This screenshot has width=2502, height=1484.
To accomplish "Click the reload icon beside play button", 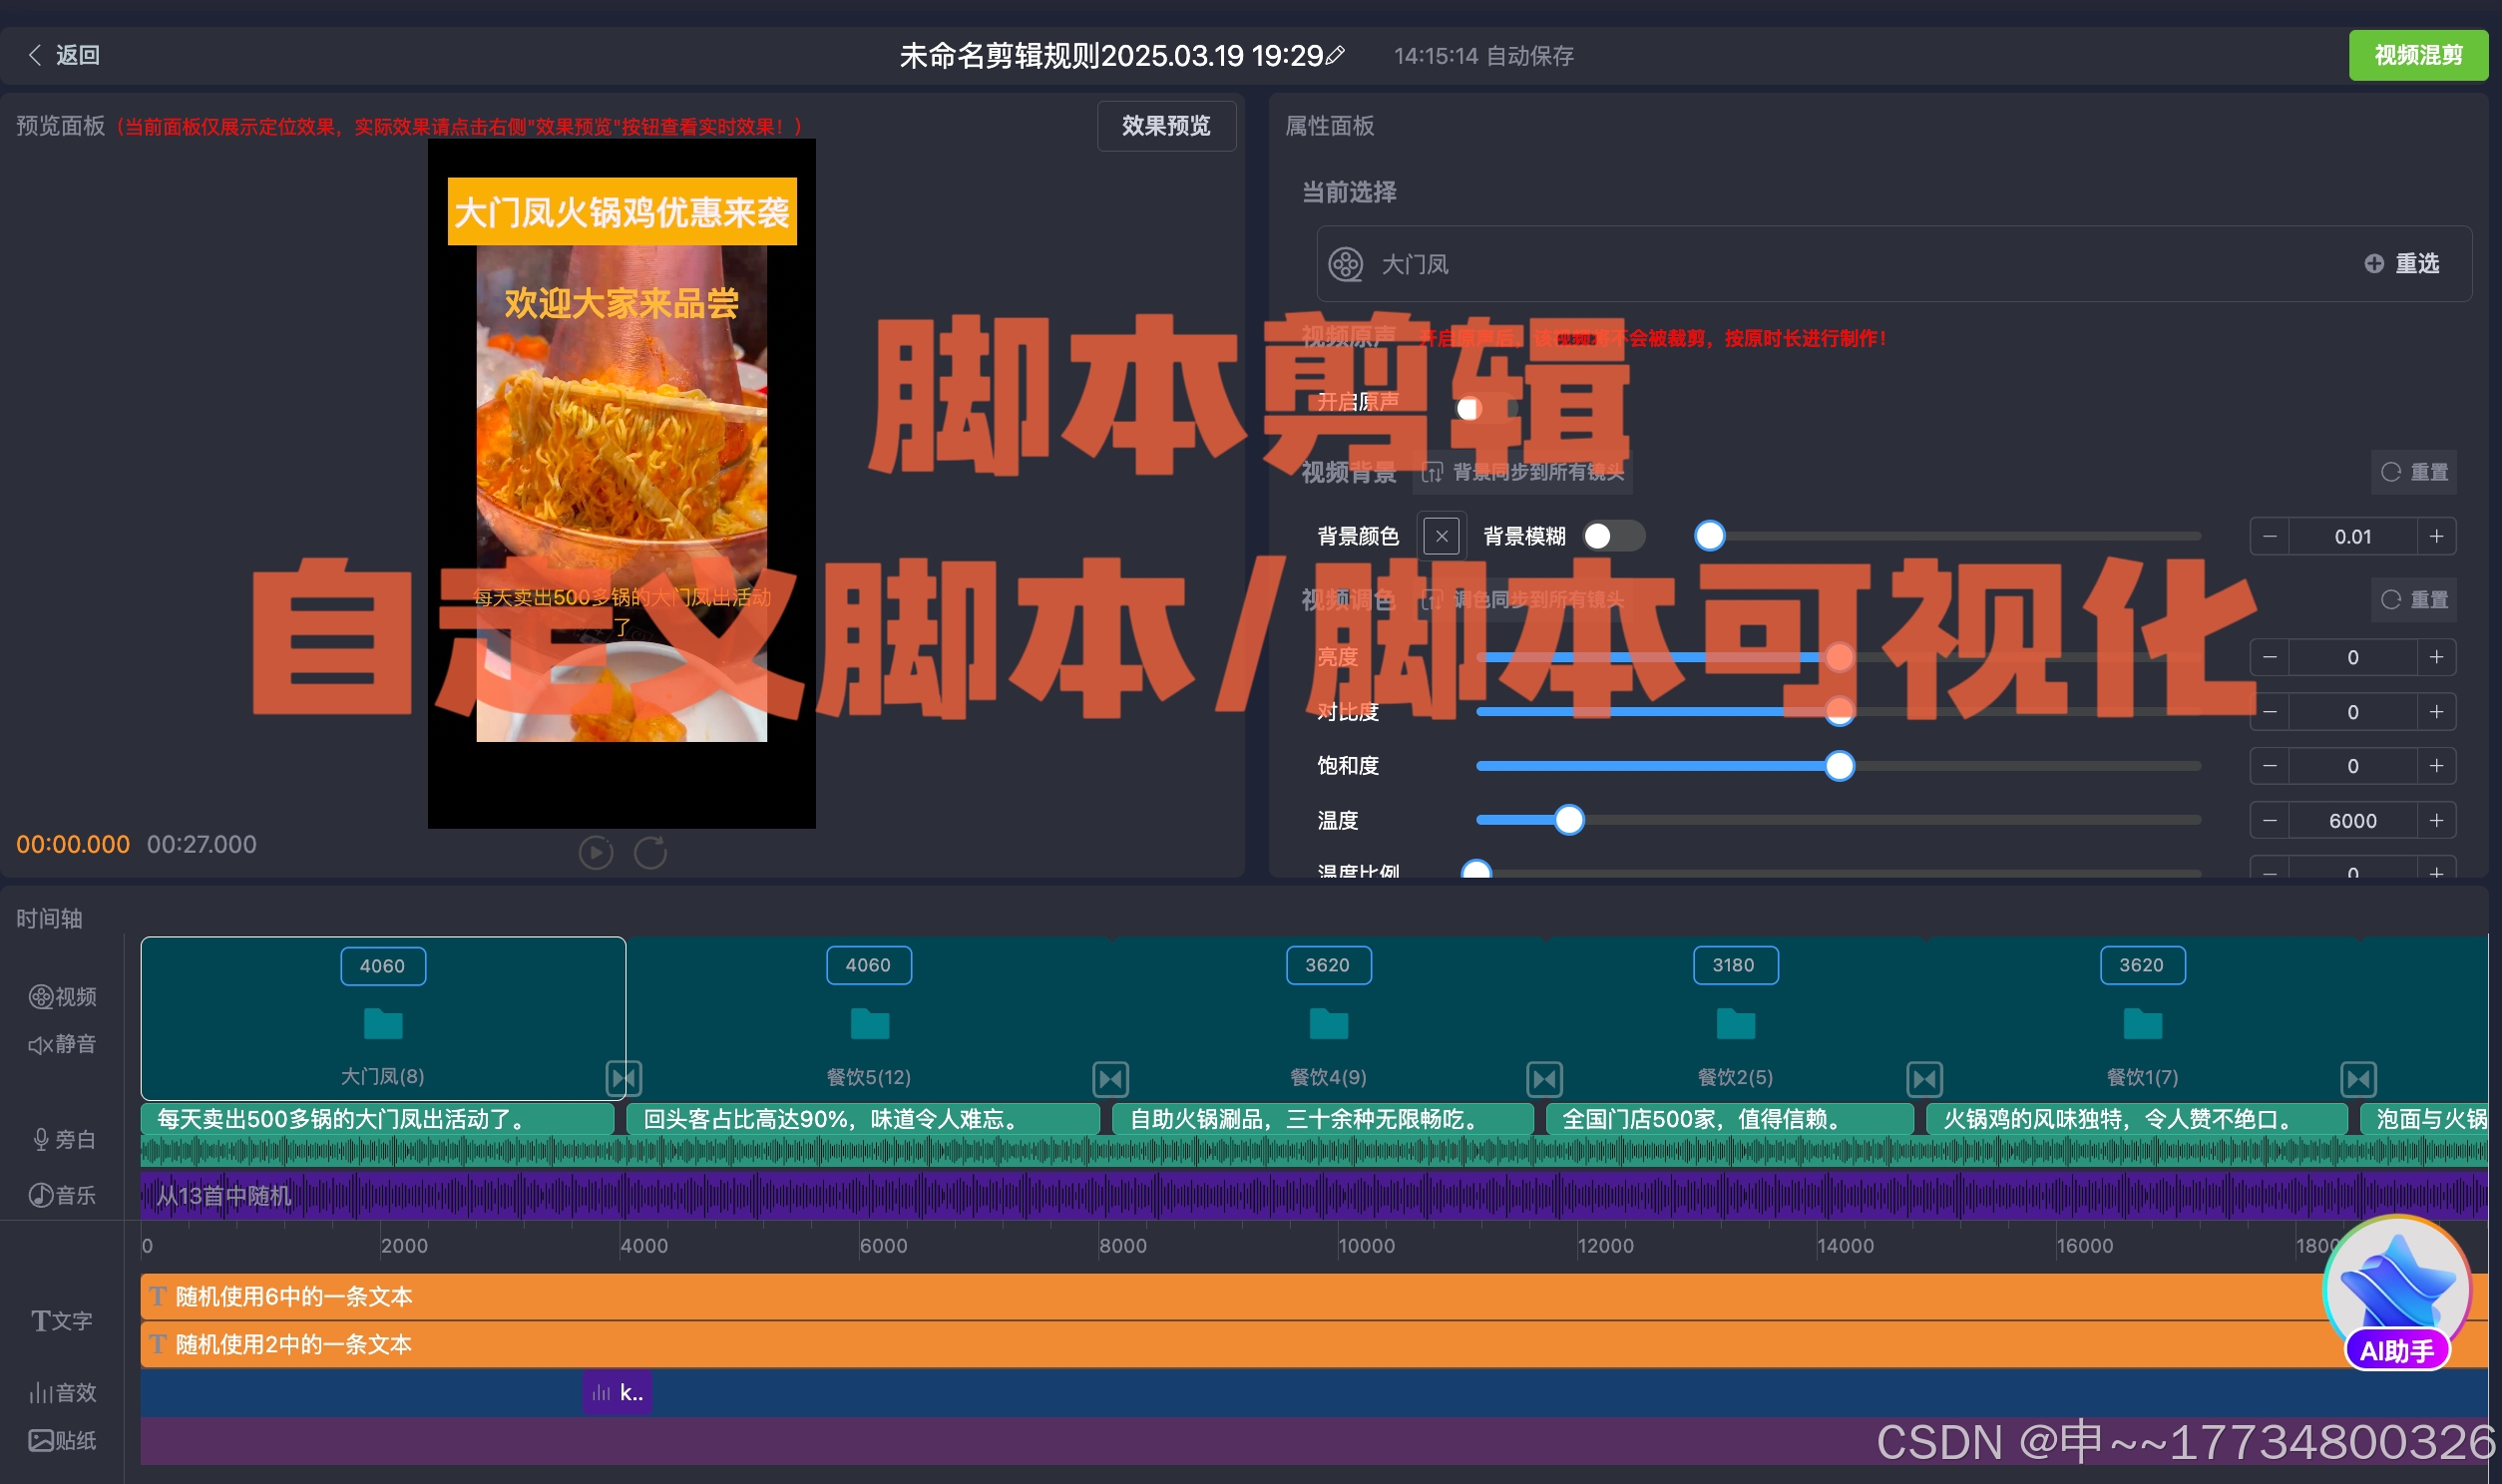I will (650, 853).
